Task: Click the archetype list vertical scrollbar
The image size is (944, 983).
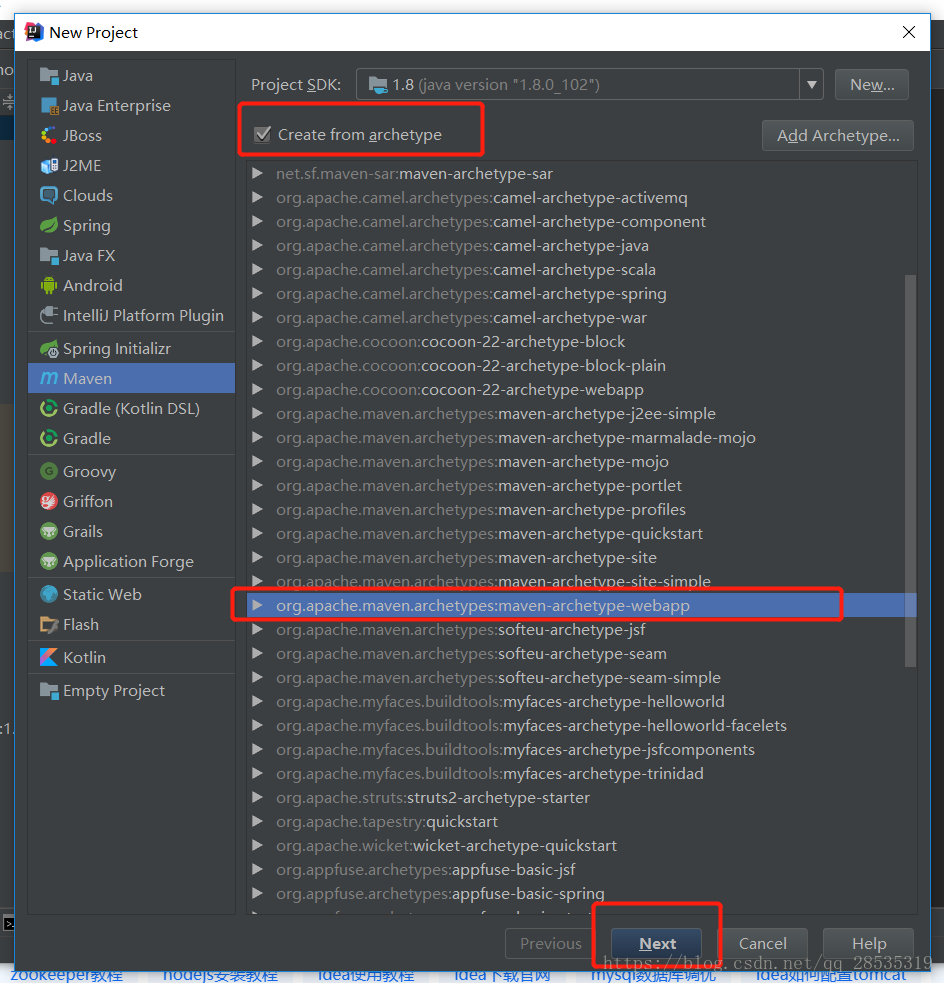Action: point(911,470)
